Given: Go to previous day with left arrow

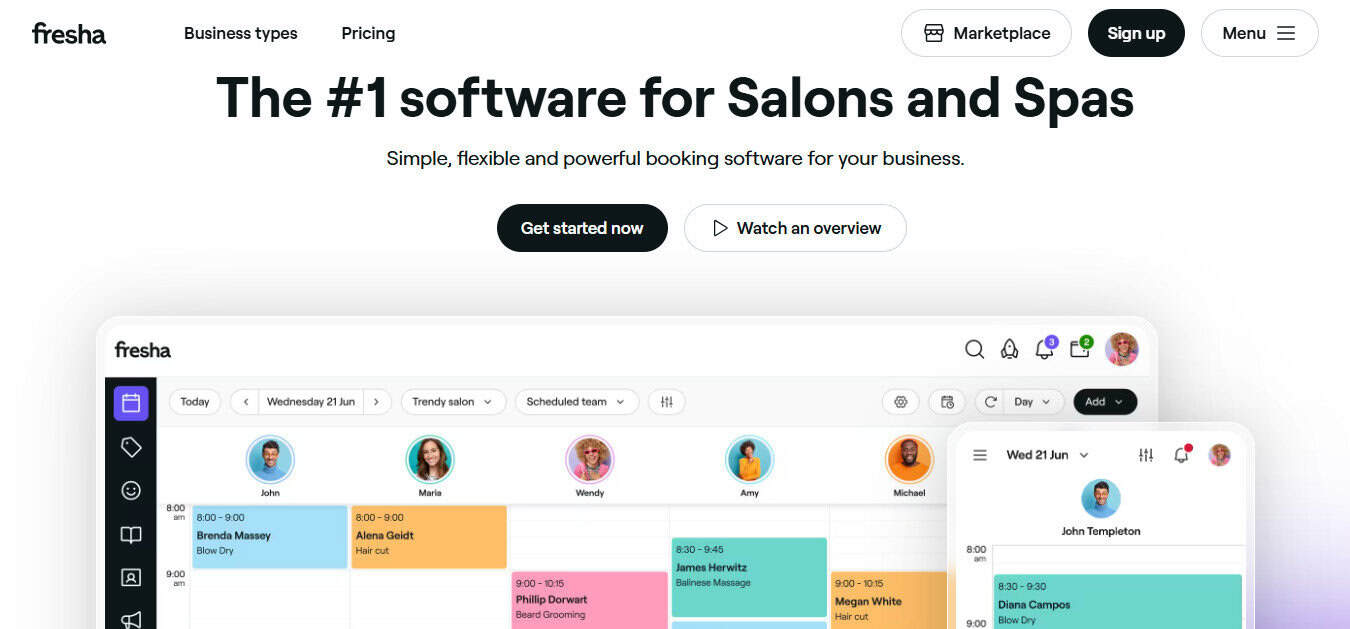Looking at the screenshot, I should click(245, 402).
